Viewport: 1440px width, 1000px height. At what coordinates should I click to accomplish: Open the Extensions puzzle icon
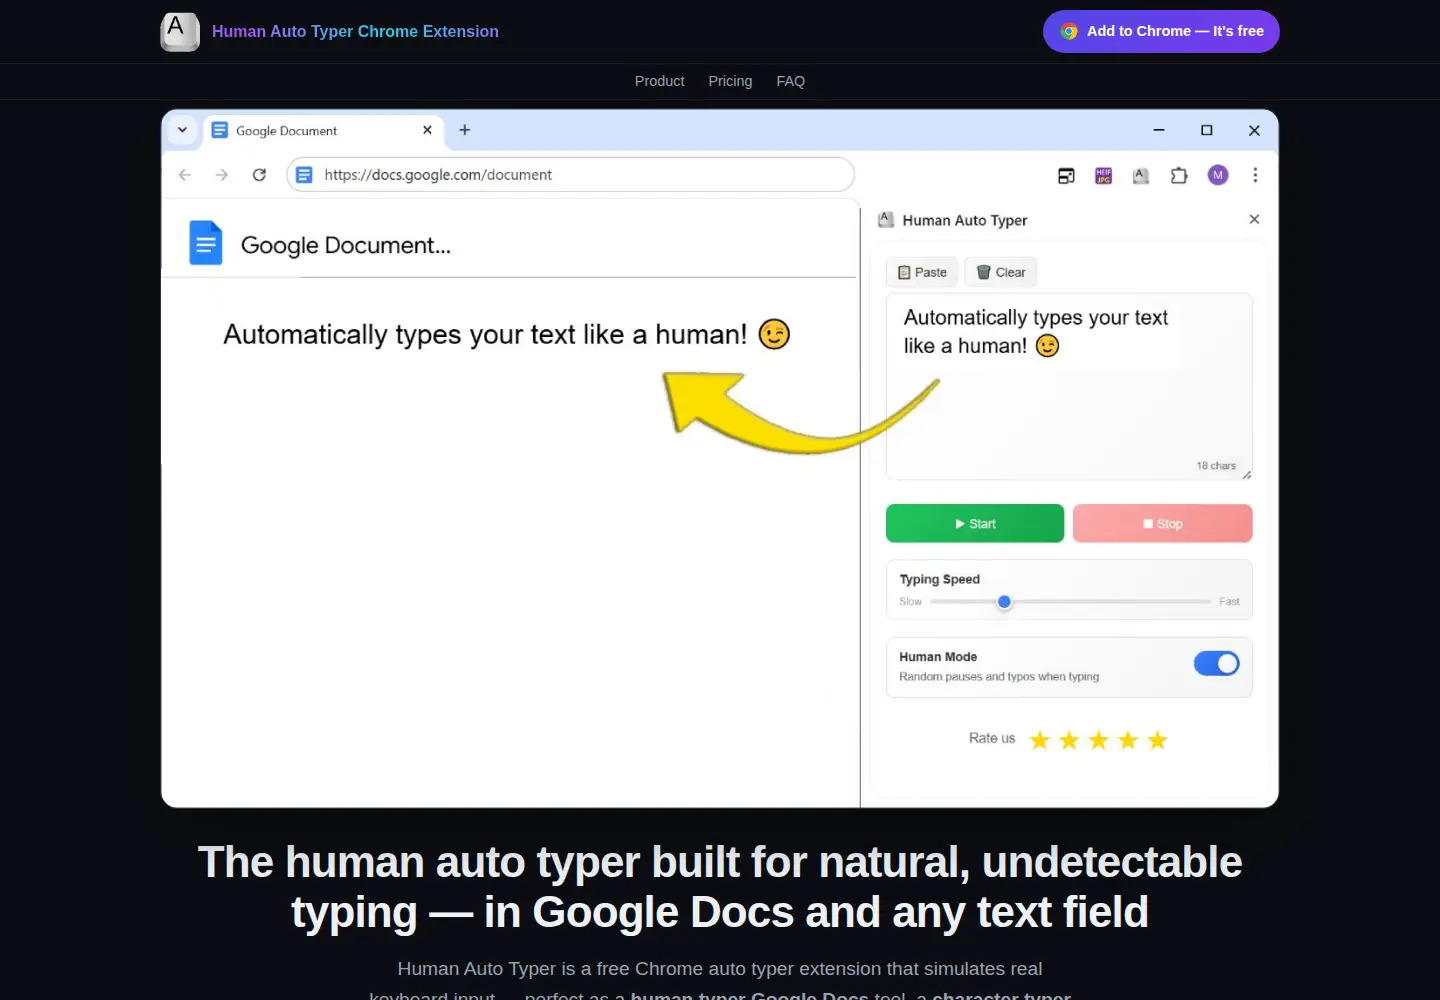(1179, 176)
